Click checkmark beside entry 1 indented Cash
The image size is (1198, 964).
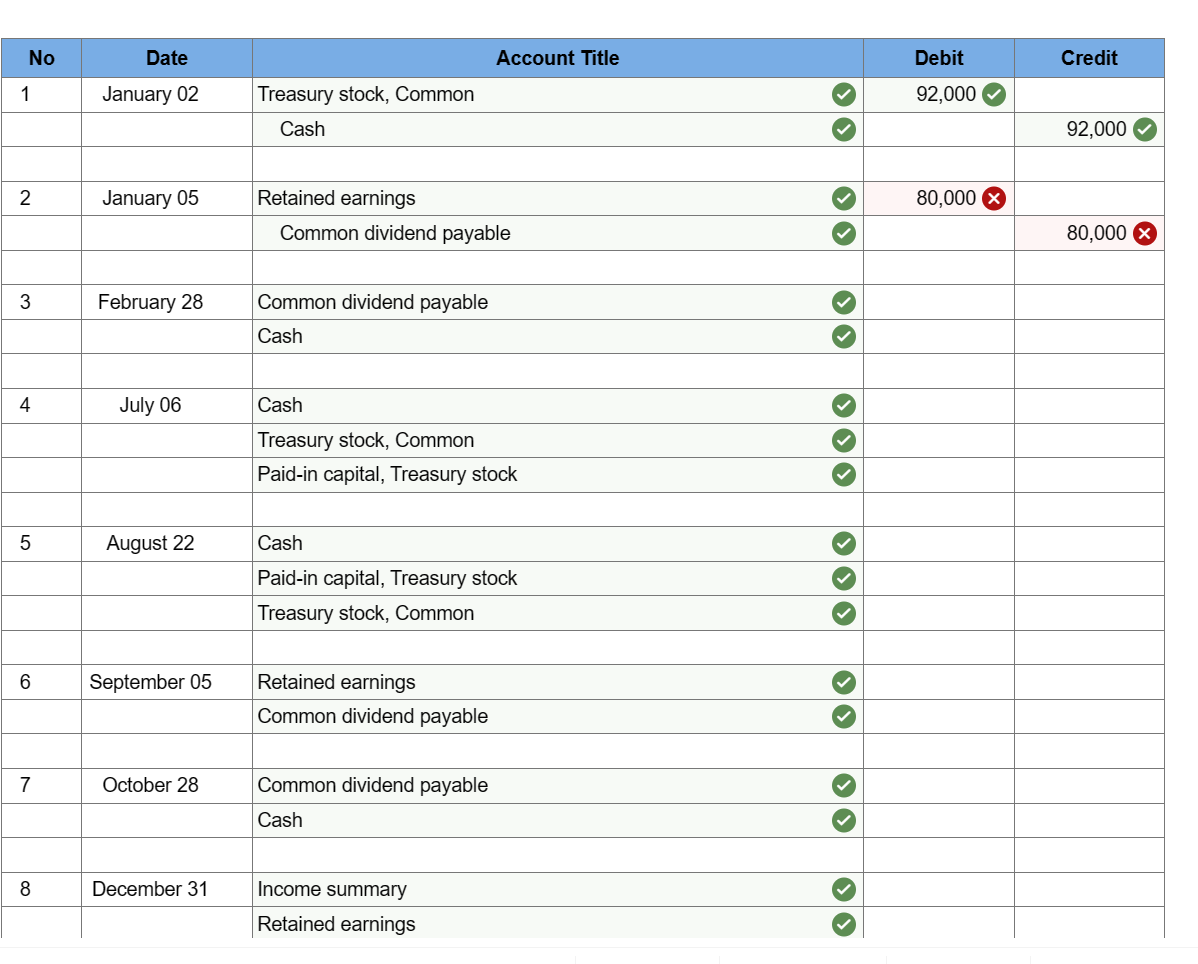[843, 130]
